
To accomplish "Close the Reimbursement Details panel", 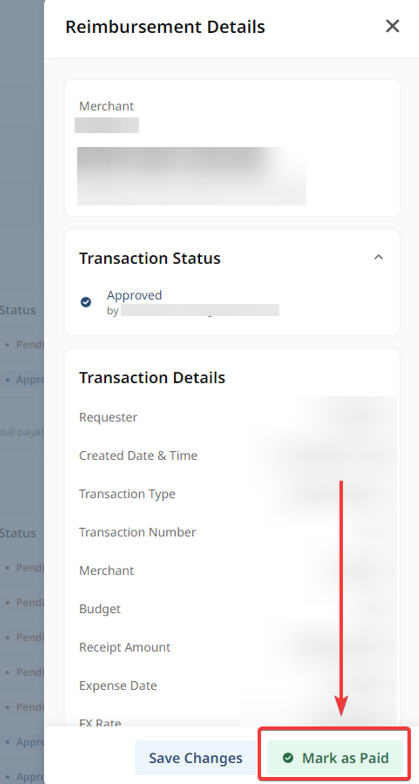I will point(392,26).
